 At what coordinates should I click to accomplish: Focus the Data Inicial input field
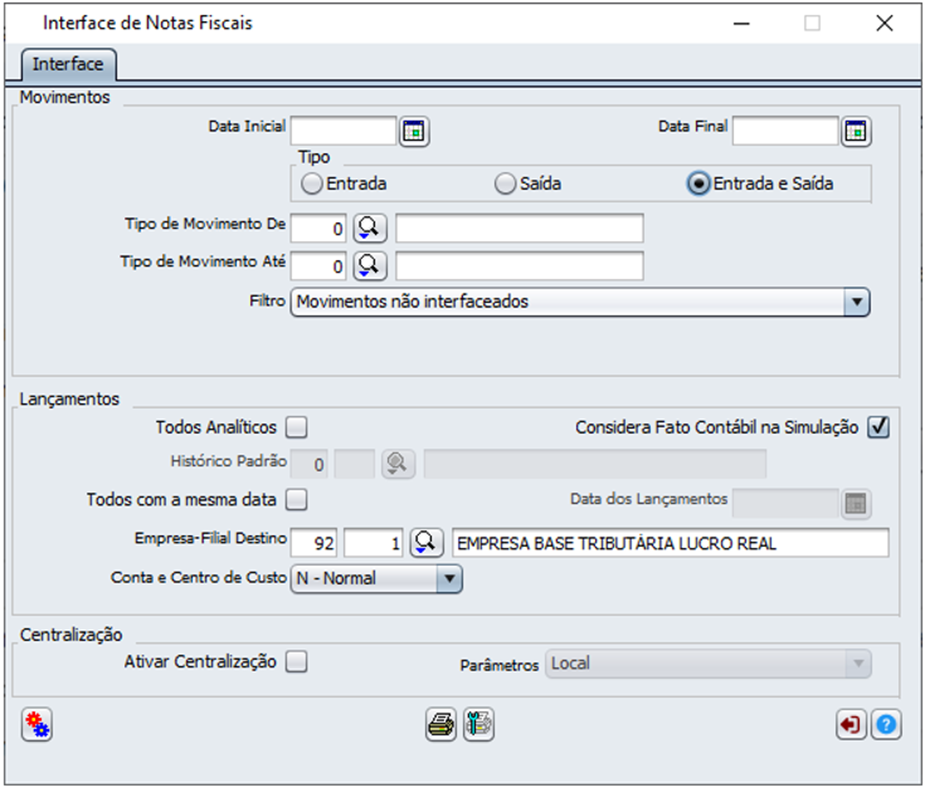point(343,131)
